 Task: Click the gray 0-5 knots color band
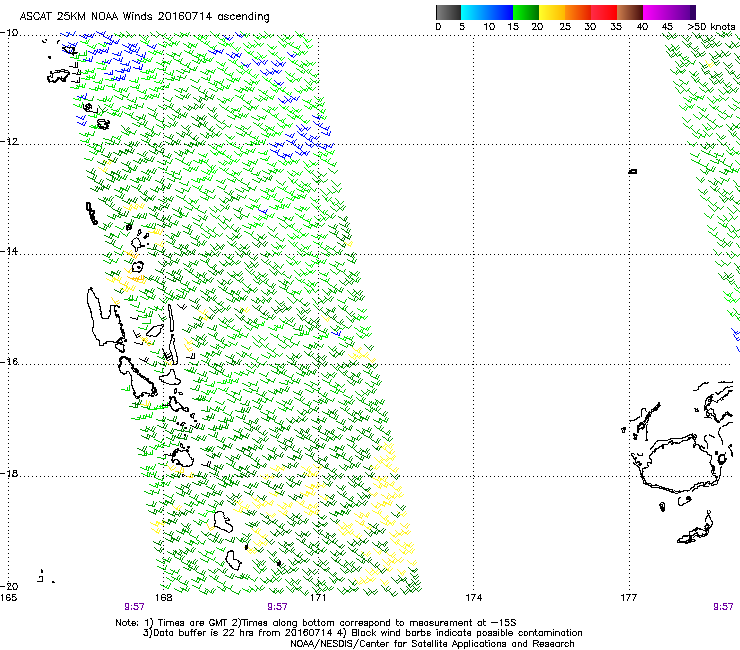tap(448, 12)
